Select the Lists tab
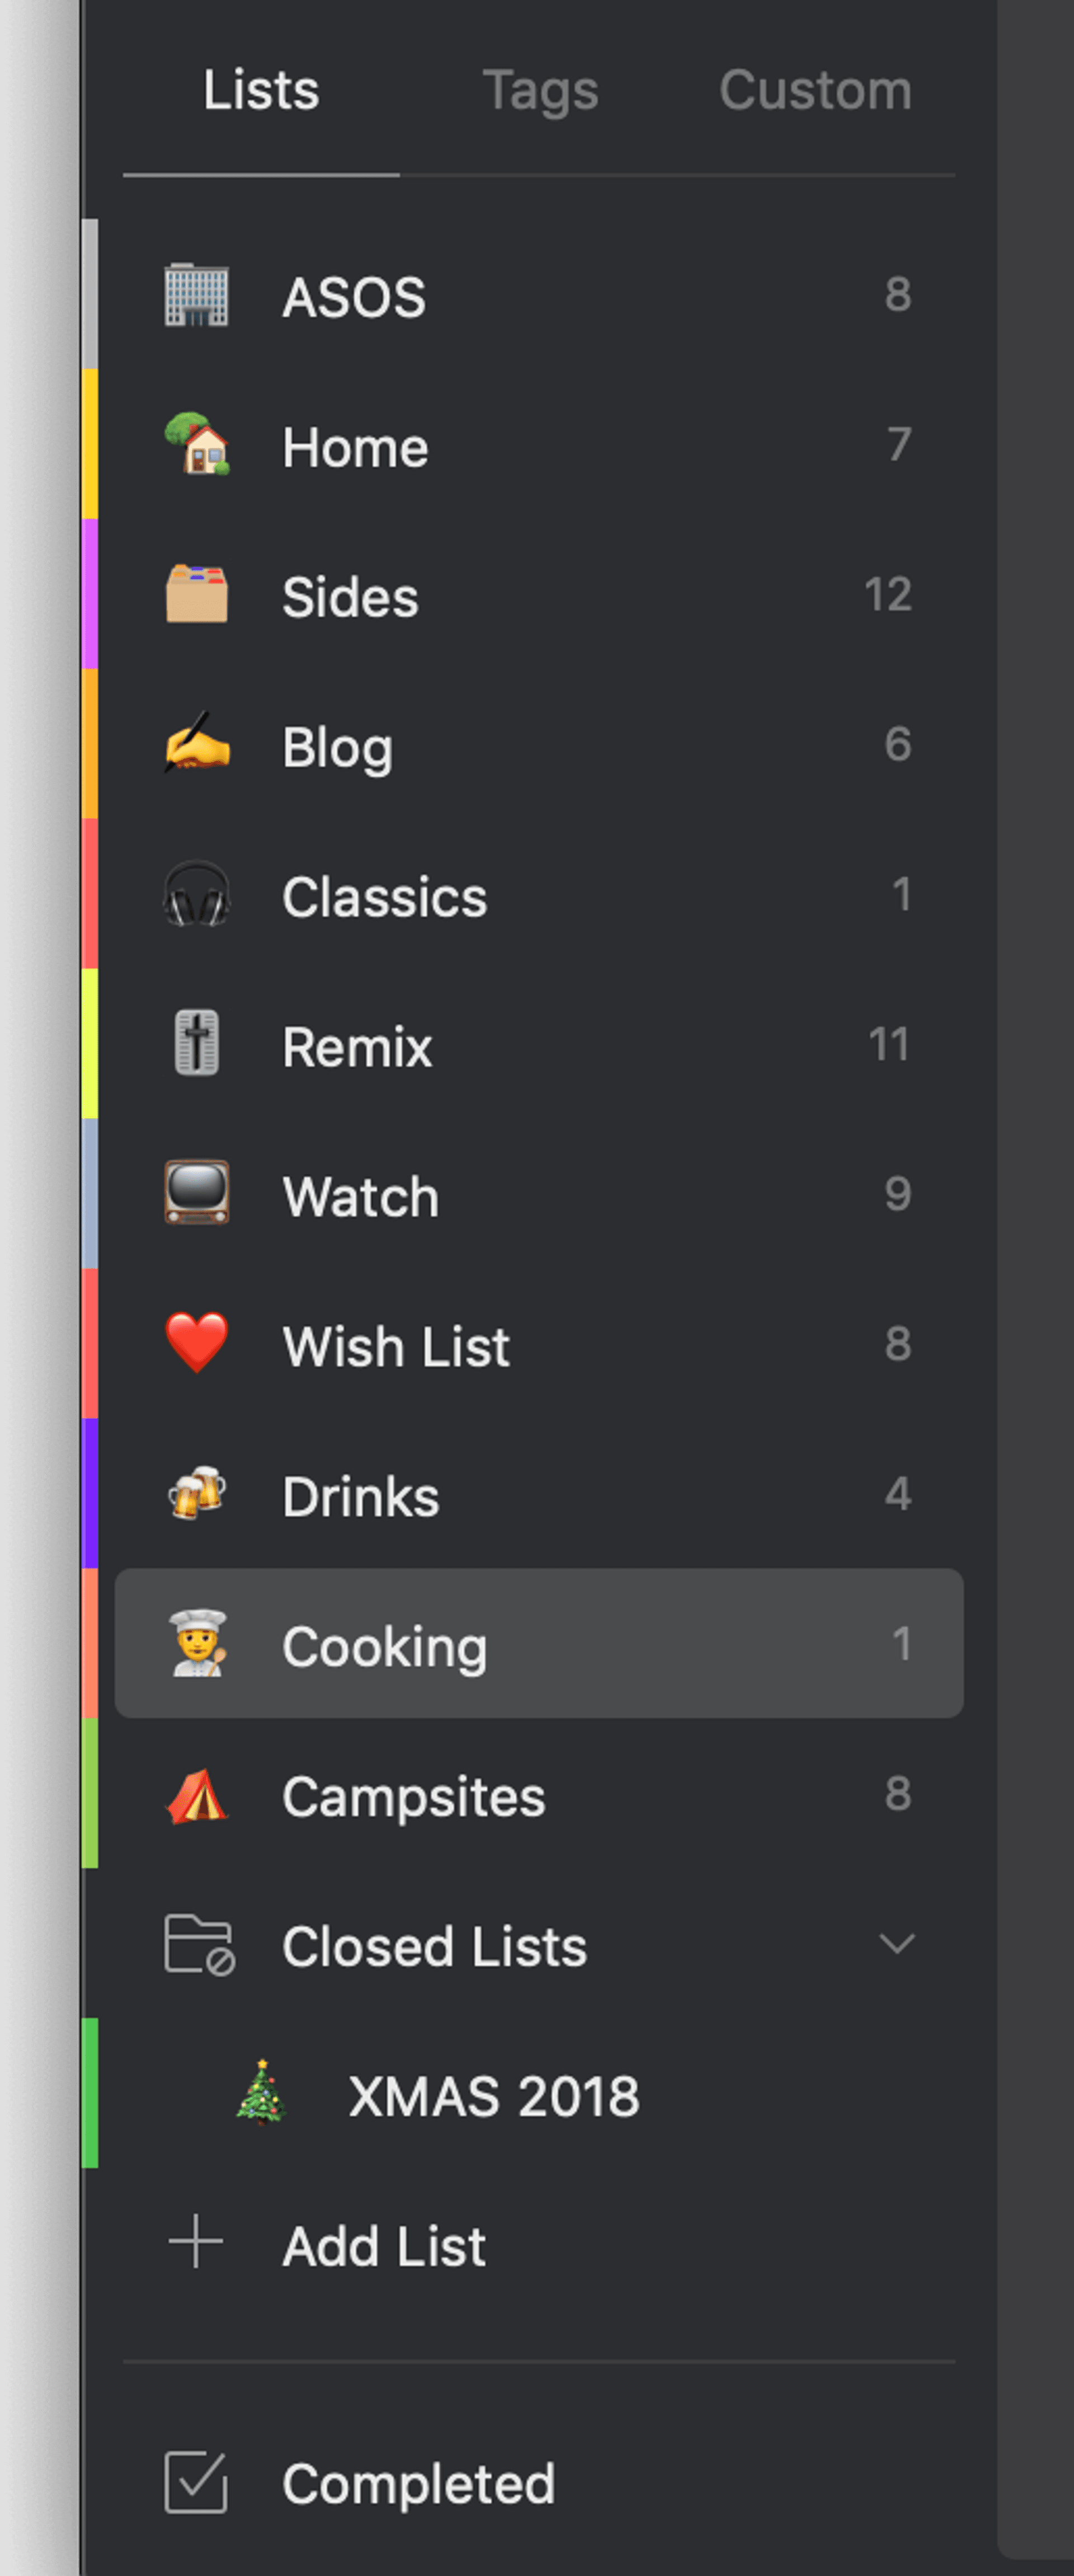 (261, 91)
